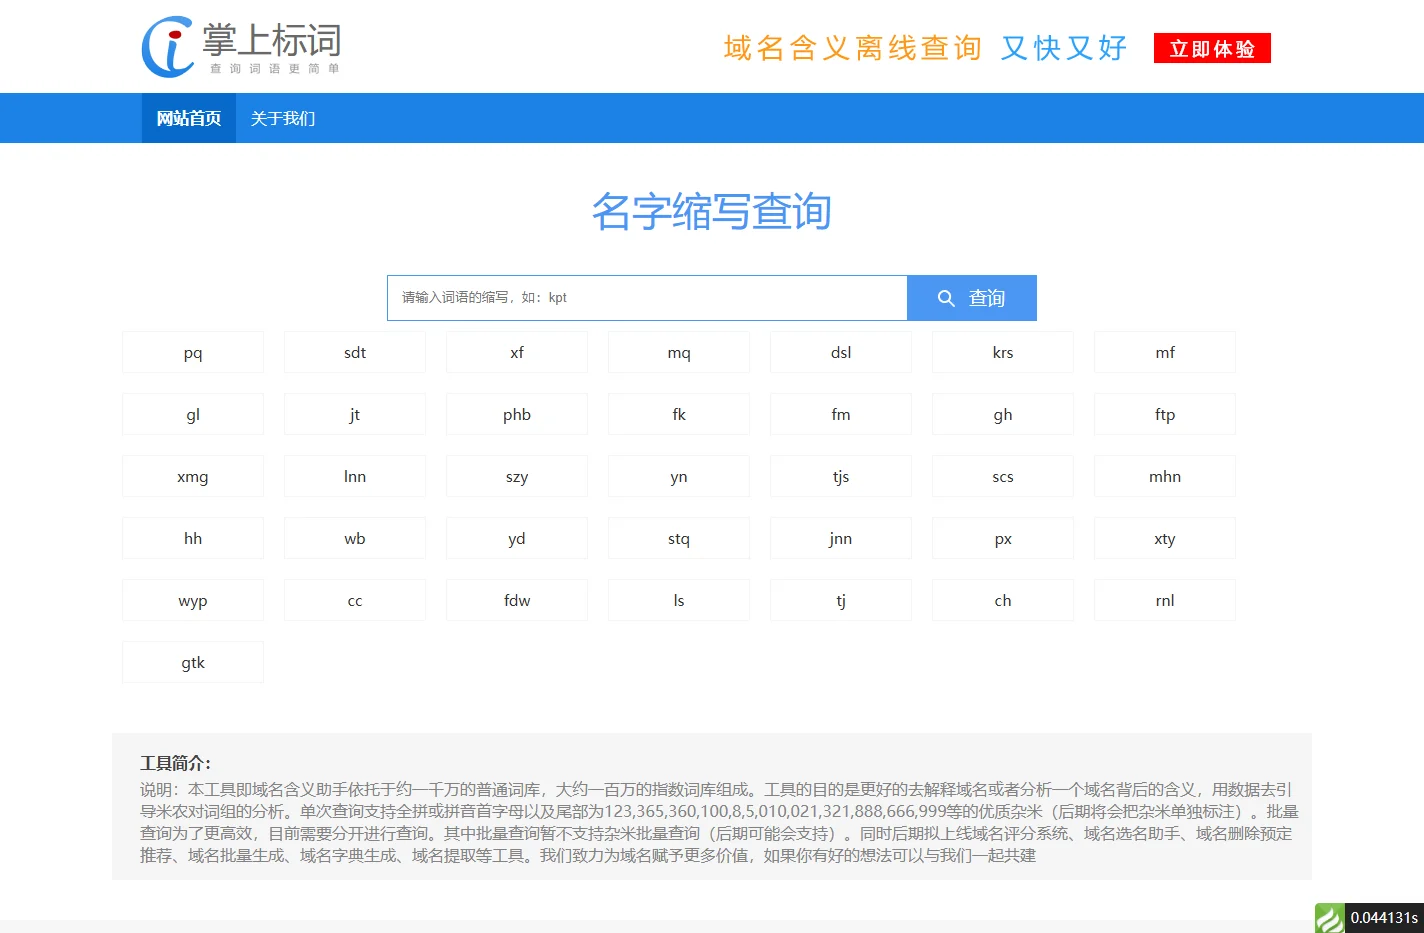Select the mf abbreviation tag
The width and height of the screenshot is (1424, 933).
[x=1165, y=352]
